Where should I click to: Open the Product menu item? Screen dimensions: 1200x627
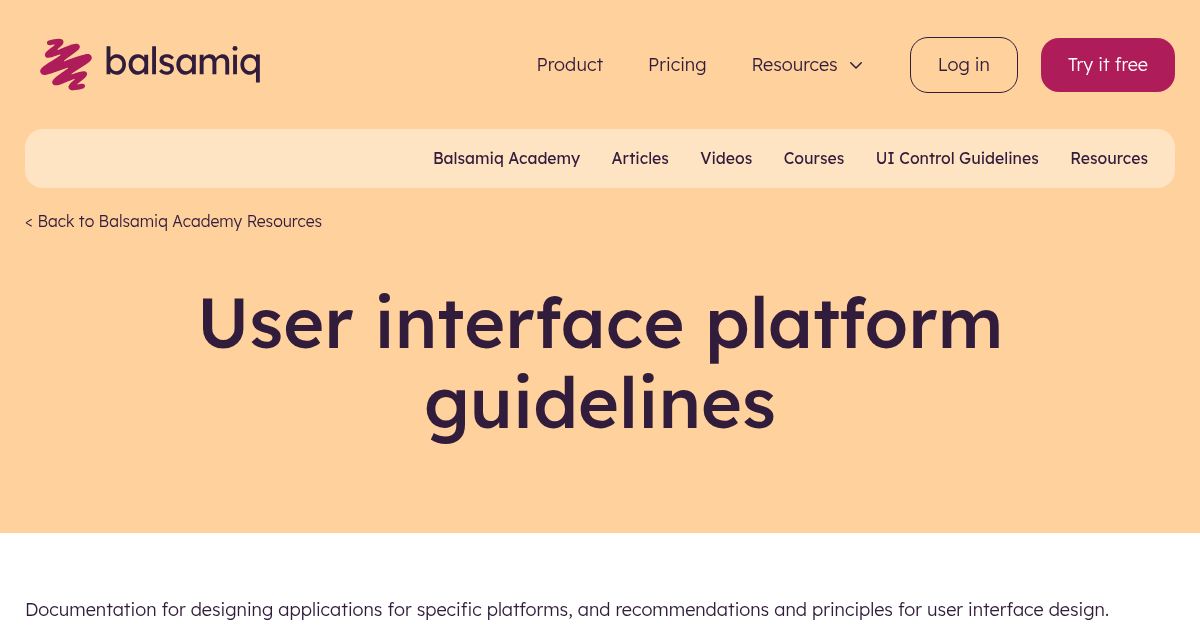point(569,65)
